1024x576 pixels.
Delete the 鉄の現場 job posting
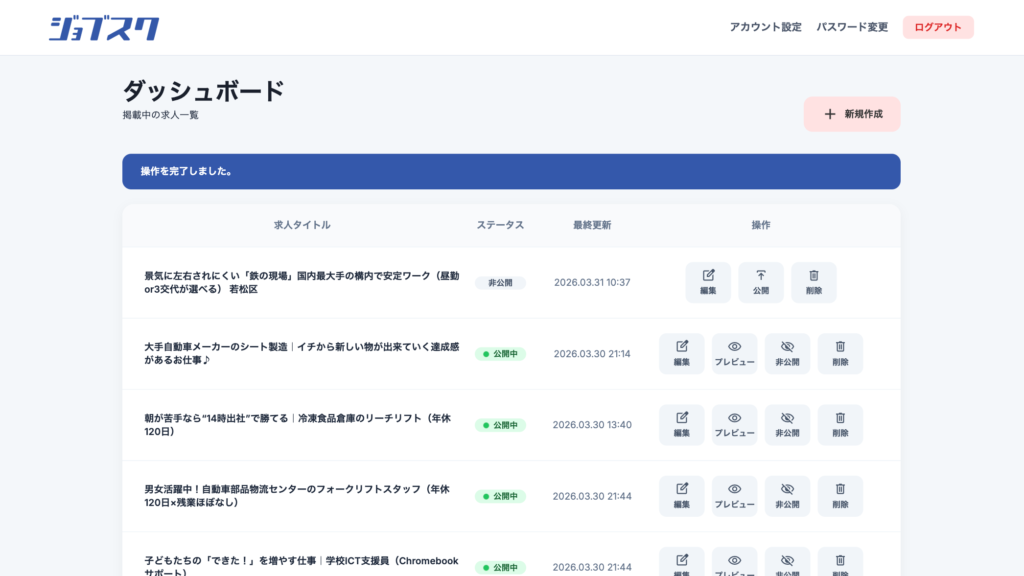[x=814, y=282]
